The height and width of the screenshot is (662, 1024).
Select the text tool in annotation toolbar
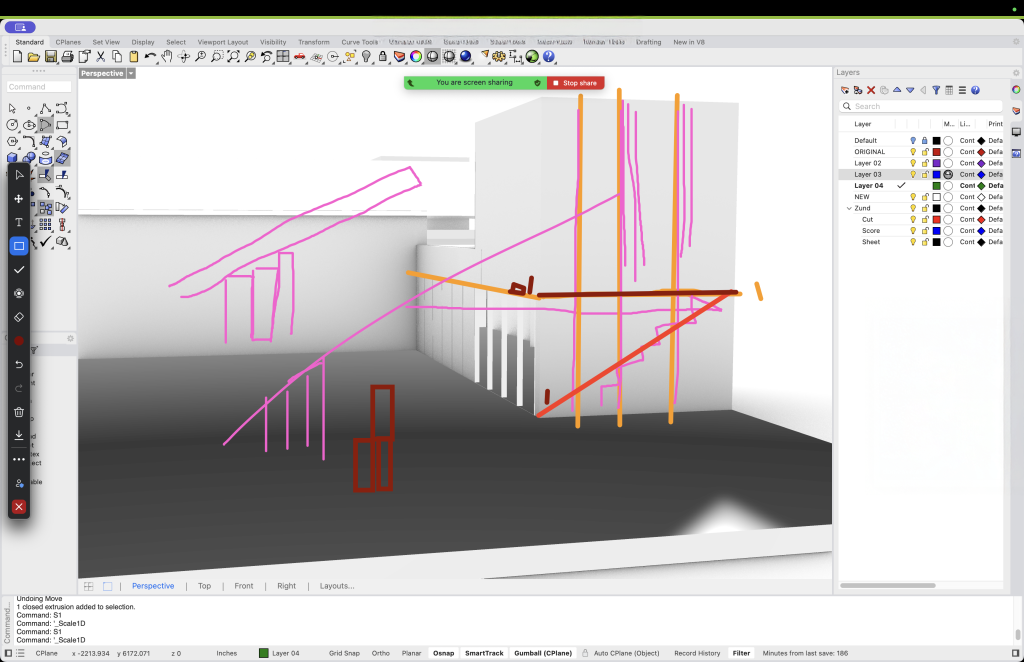point(18,222)
